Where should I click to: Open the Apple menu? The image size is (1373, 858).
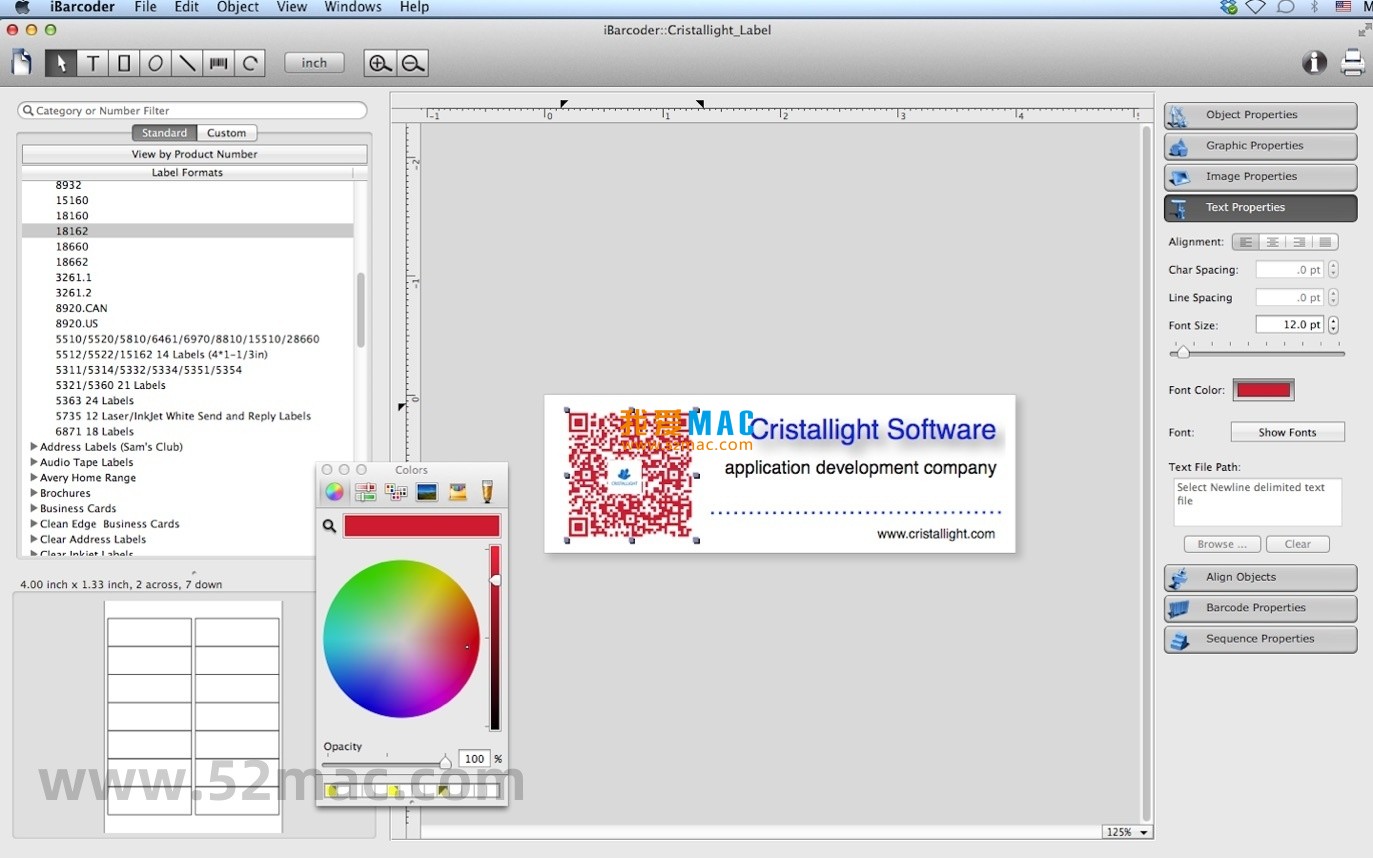coord(22,7)
